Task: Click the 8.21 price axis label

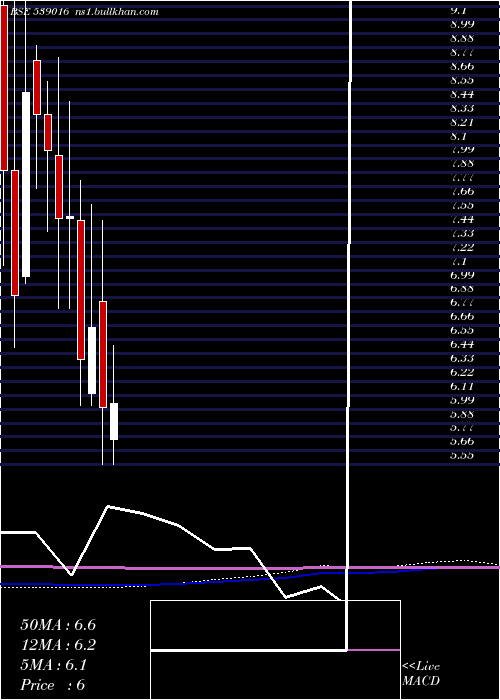Action: point(462,122)
